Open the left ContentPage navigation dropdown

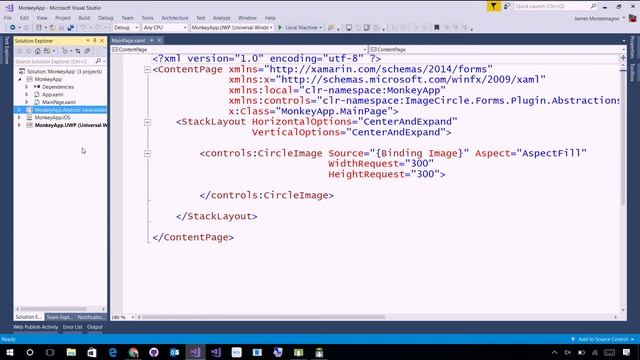239,49
